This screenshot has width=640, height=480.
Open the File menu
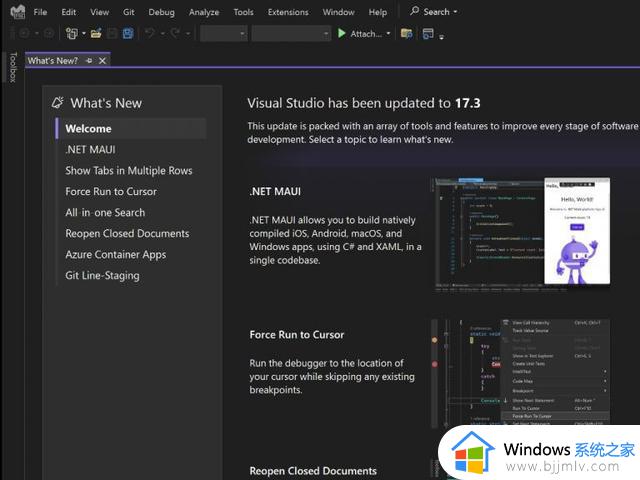(40, 12)
